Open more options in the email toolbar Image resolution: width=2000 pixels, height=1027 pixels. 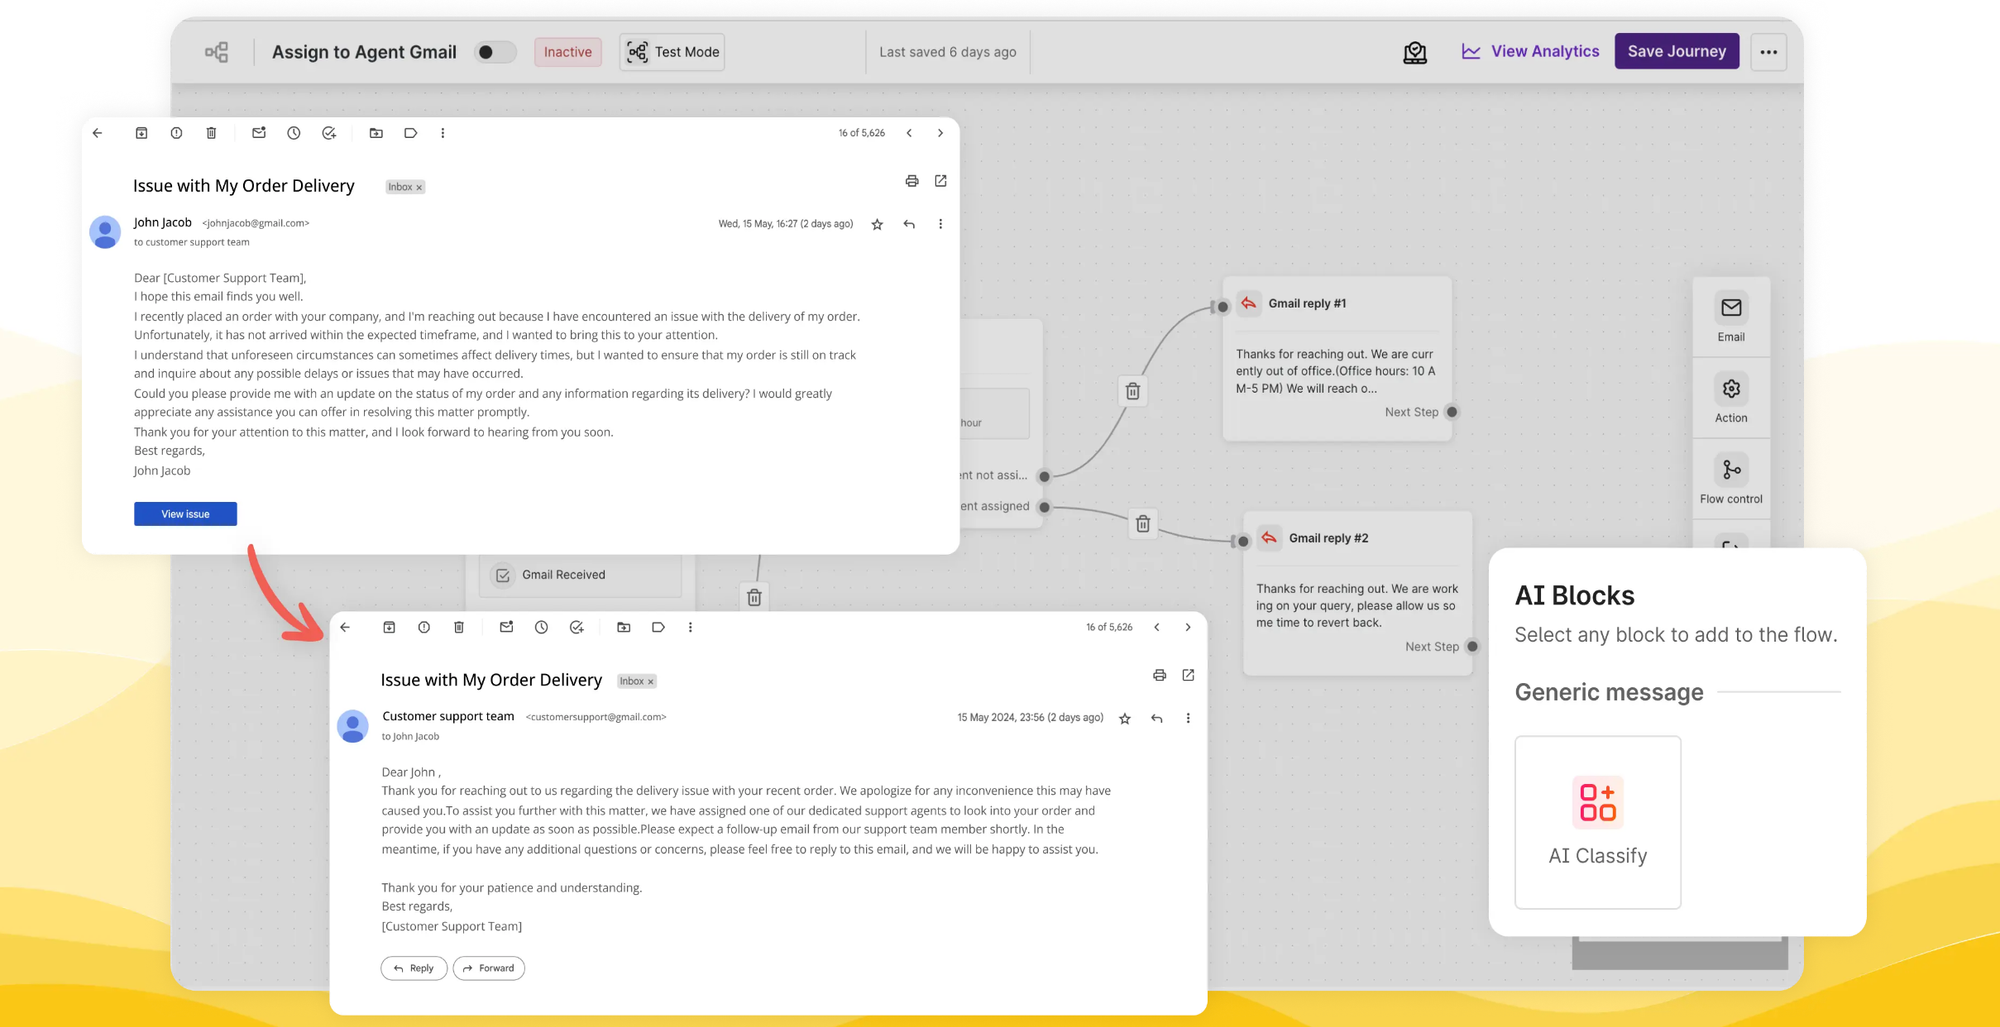point(443,132)
